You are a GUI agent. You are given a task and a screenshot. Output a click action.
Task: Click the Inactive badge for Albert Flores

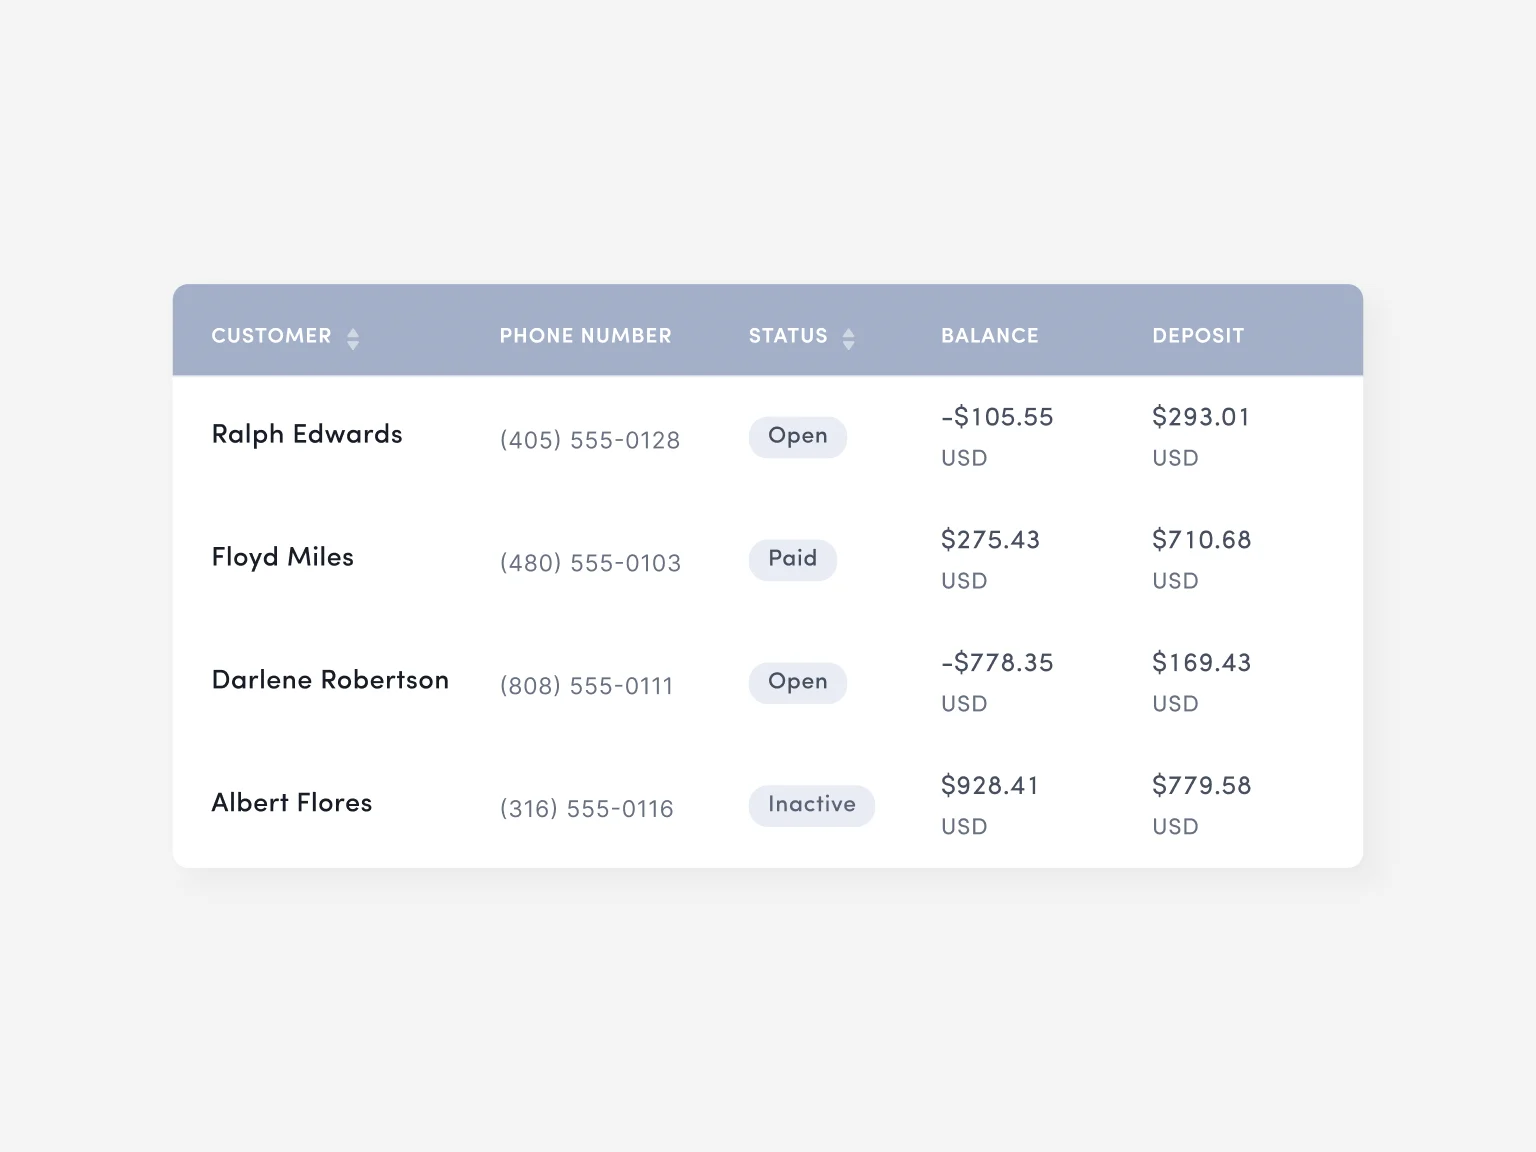coord(811,805)
